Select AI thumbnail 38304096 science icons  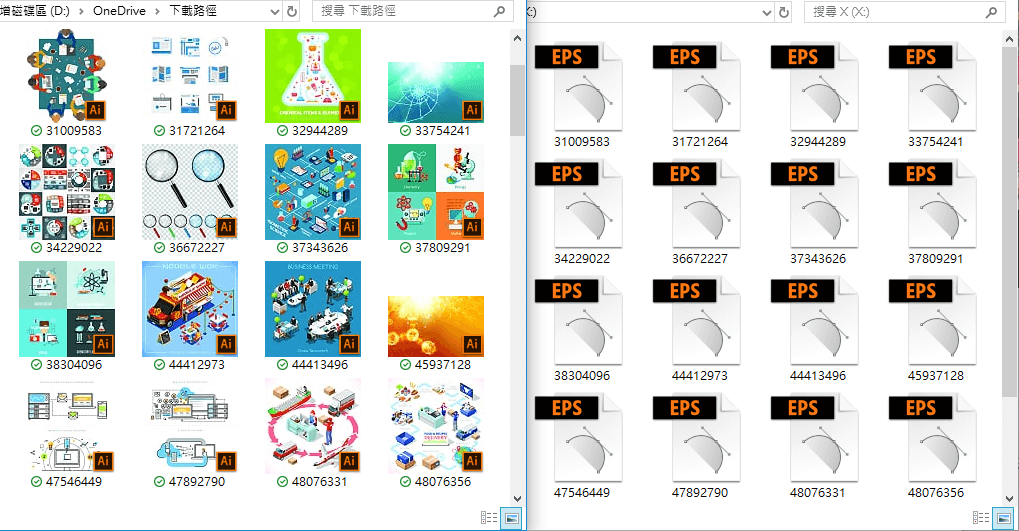click(67, 309)
